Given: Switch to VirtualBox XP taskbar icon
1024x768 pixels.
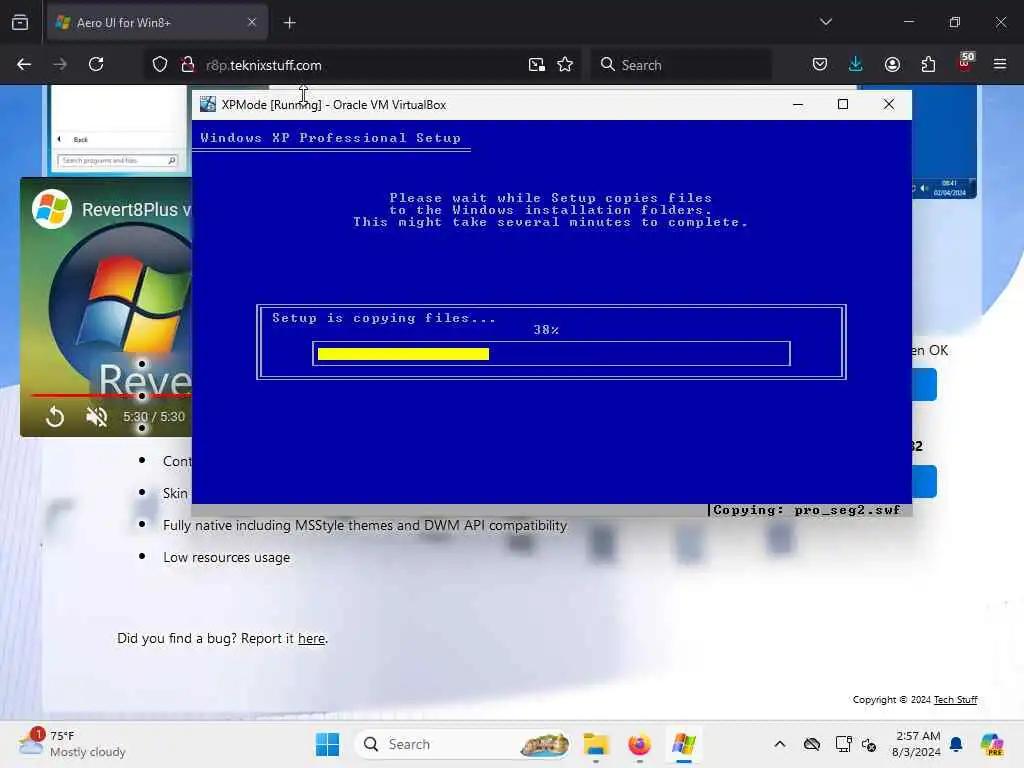Looking at the screenshot, I should coord(683,744).
